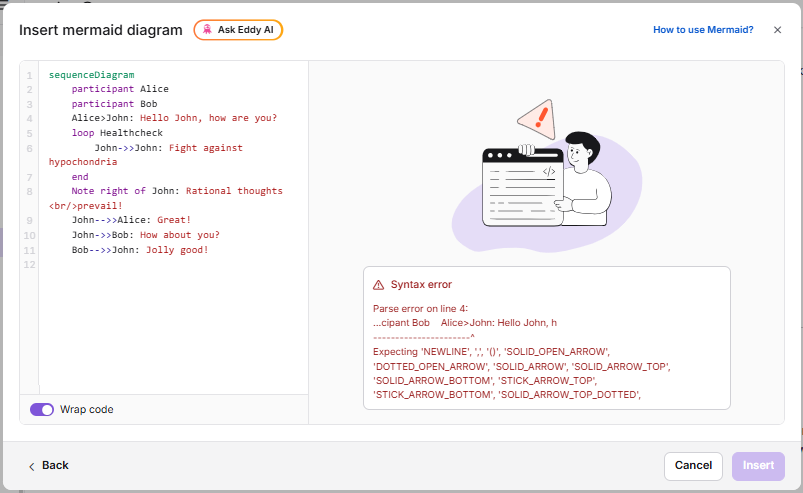The height and width of the screenshot is (493, 803).
Task: Click 'Bob-->>John: Jolly good!' code line
Action: pyautogui.click(x=140, y=250)
